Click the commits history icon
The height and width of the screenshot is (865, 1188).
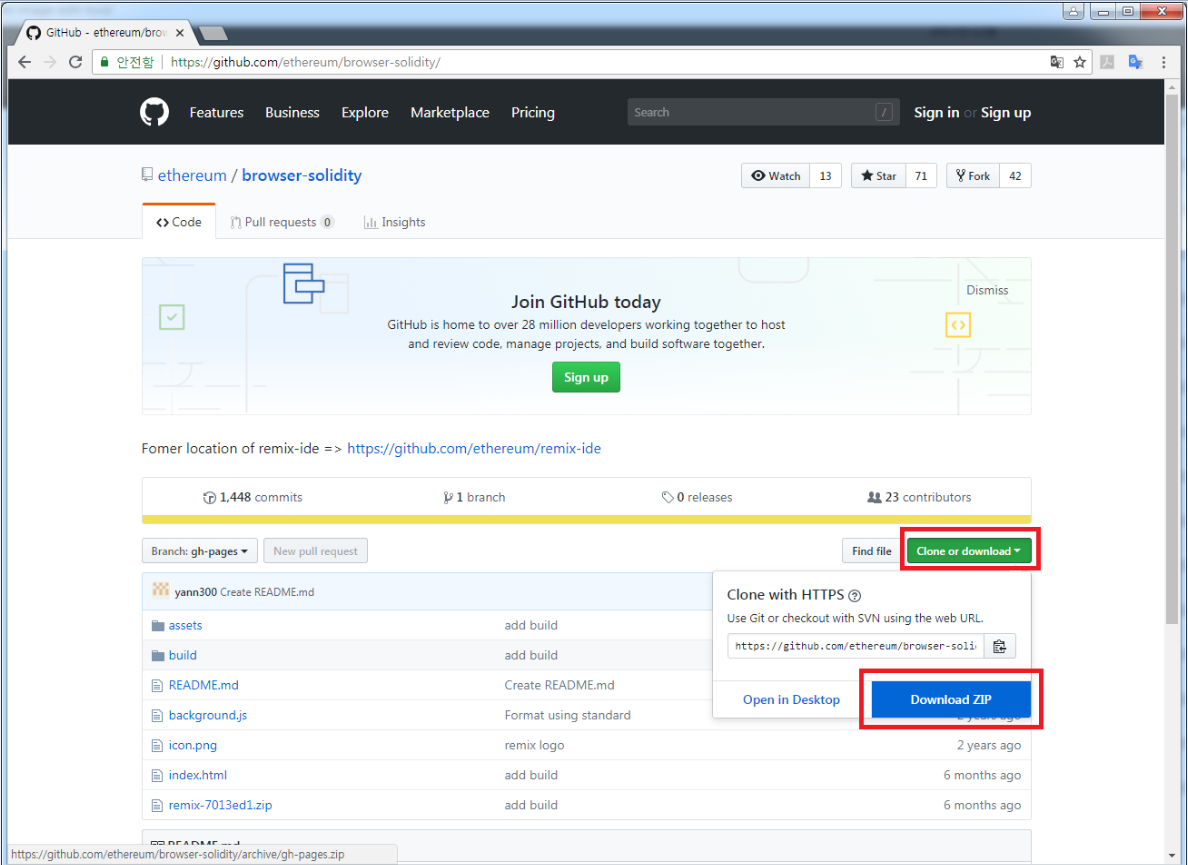tap(209, 497)
